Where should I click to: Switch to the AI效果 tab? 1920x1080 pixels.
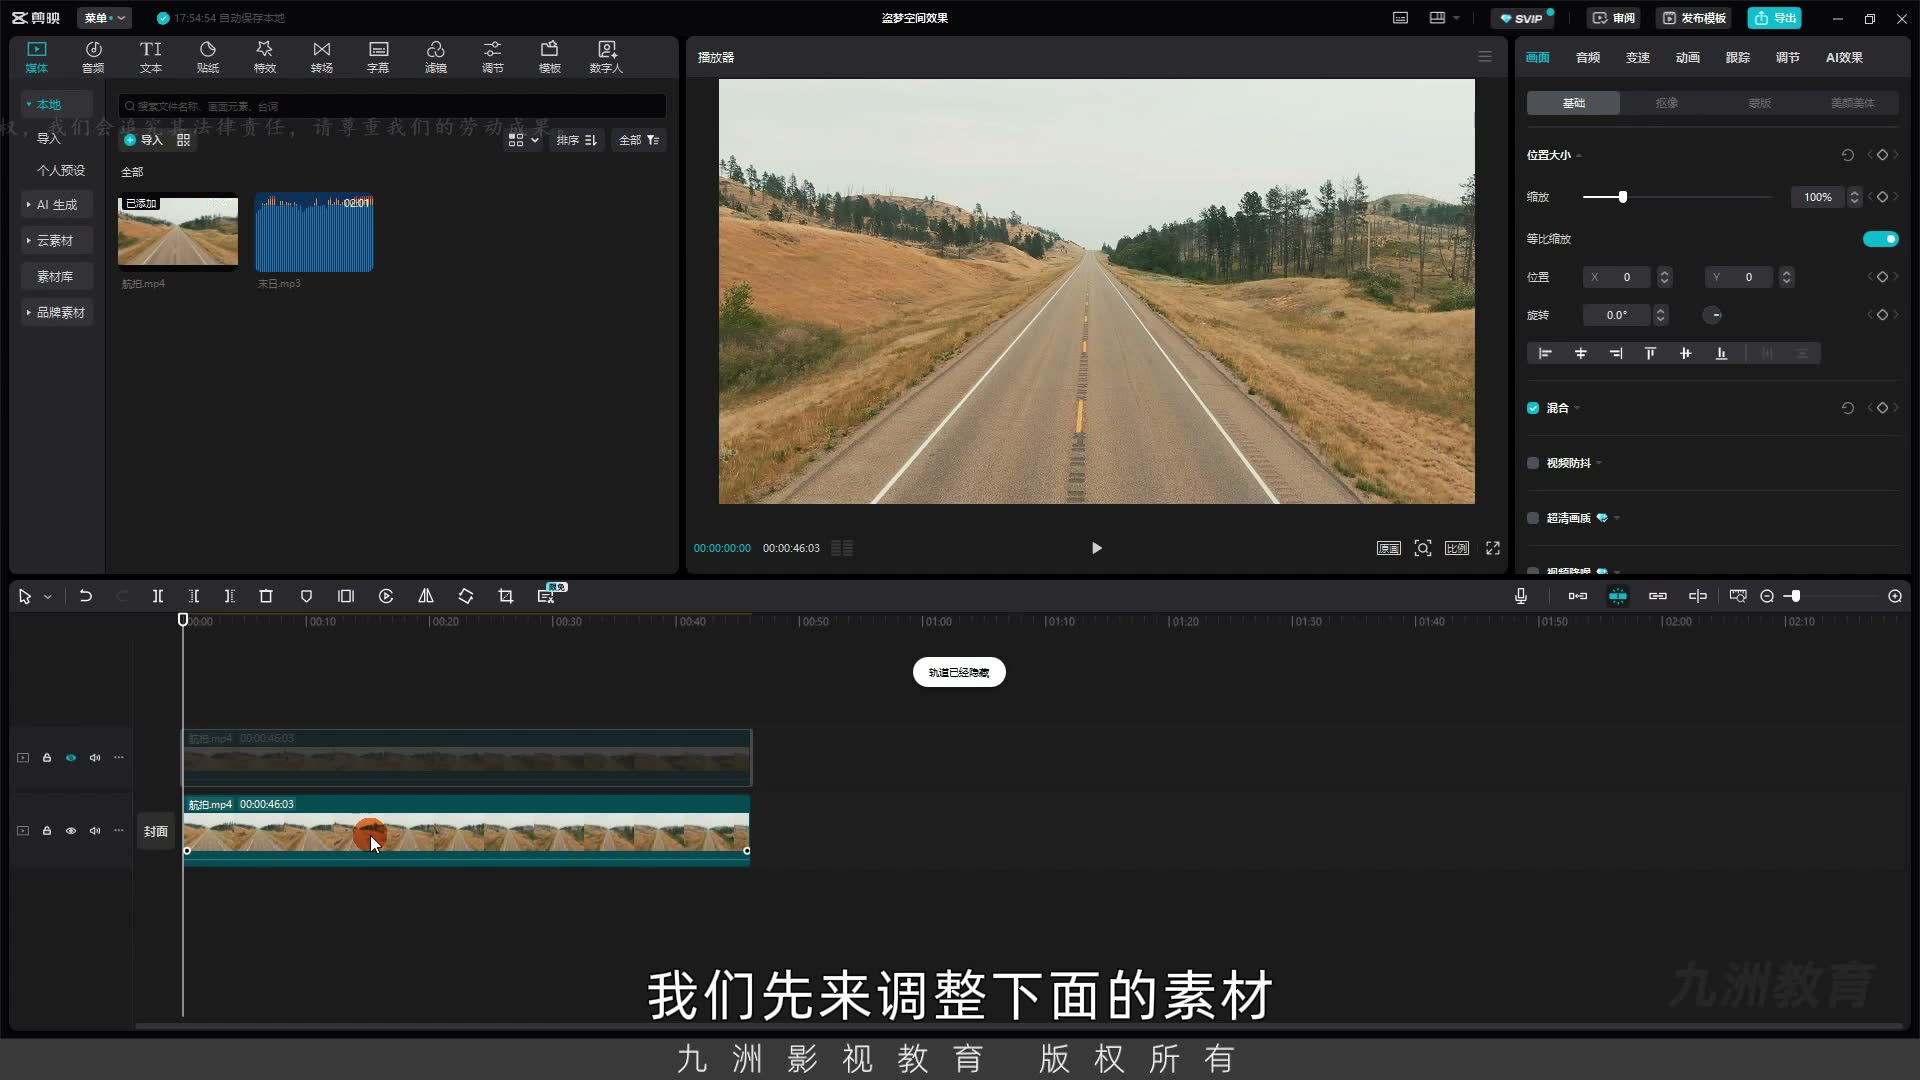point(1844,58)
